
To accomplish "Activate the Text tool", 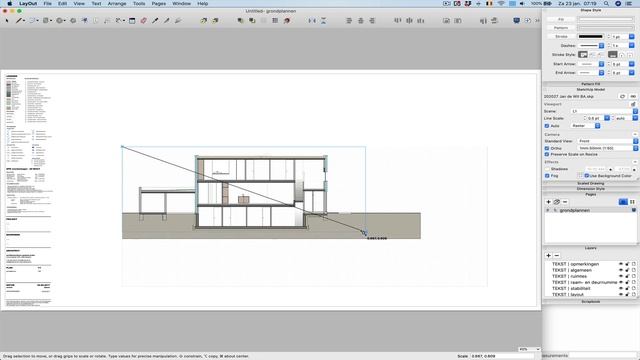I will pyautogui.click(x=96, y=20).
